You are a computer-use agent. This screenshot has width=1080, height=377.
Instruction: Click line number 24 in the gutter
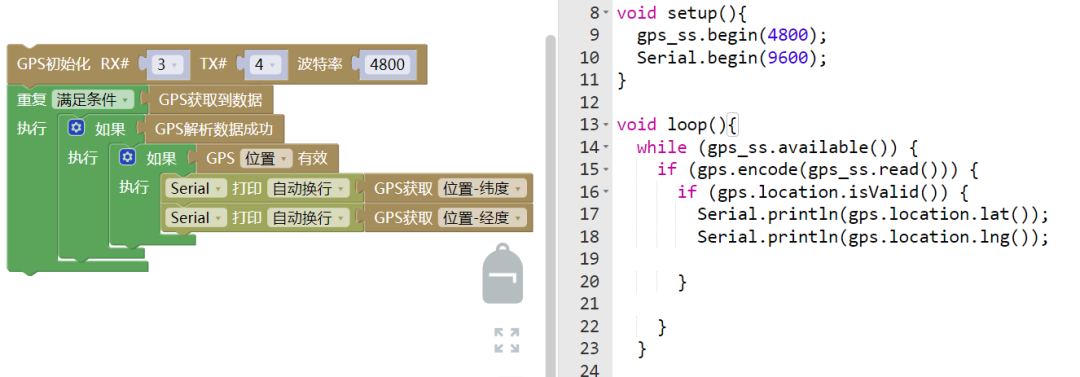(x=590, y=371)
